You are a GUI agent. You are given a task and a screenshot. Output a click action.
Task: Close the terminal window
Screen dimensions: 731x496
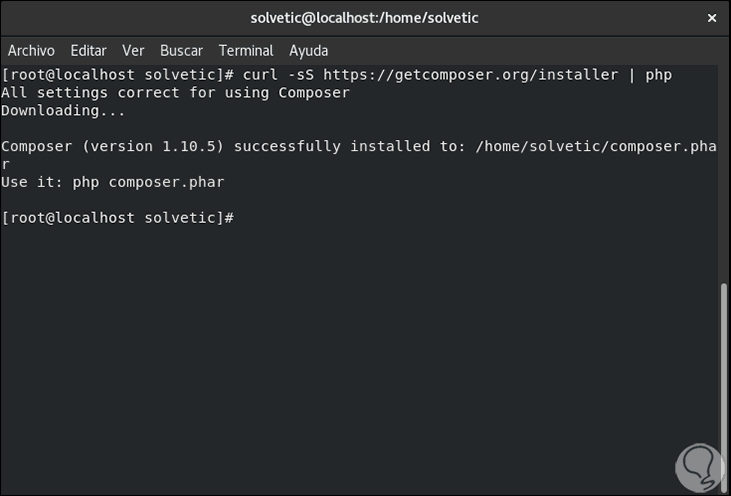(711, 17)
